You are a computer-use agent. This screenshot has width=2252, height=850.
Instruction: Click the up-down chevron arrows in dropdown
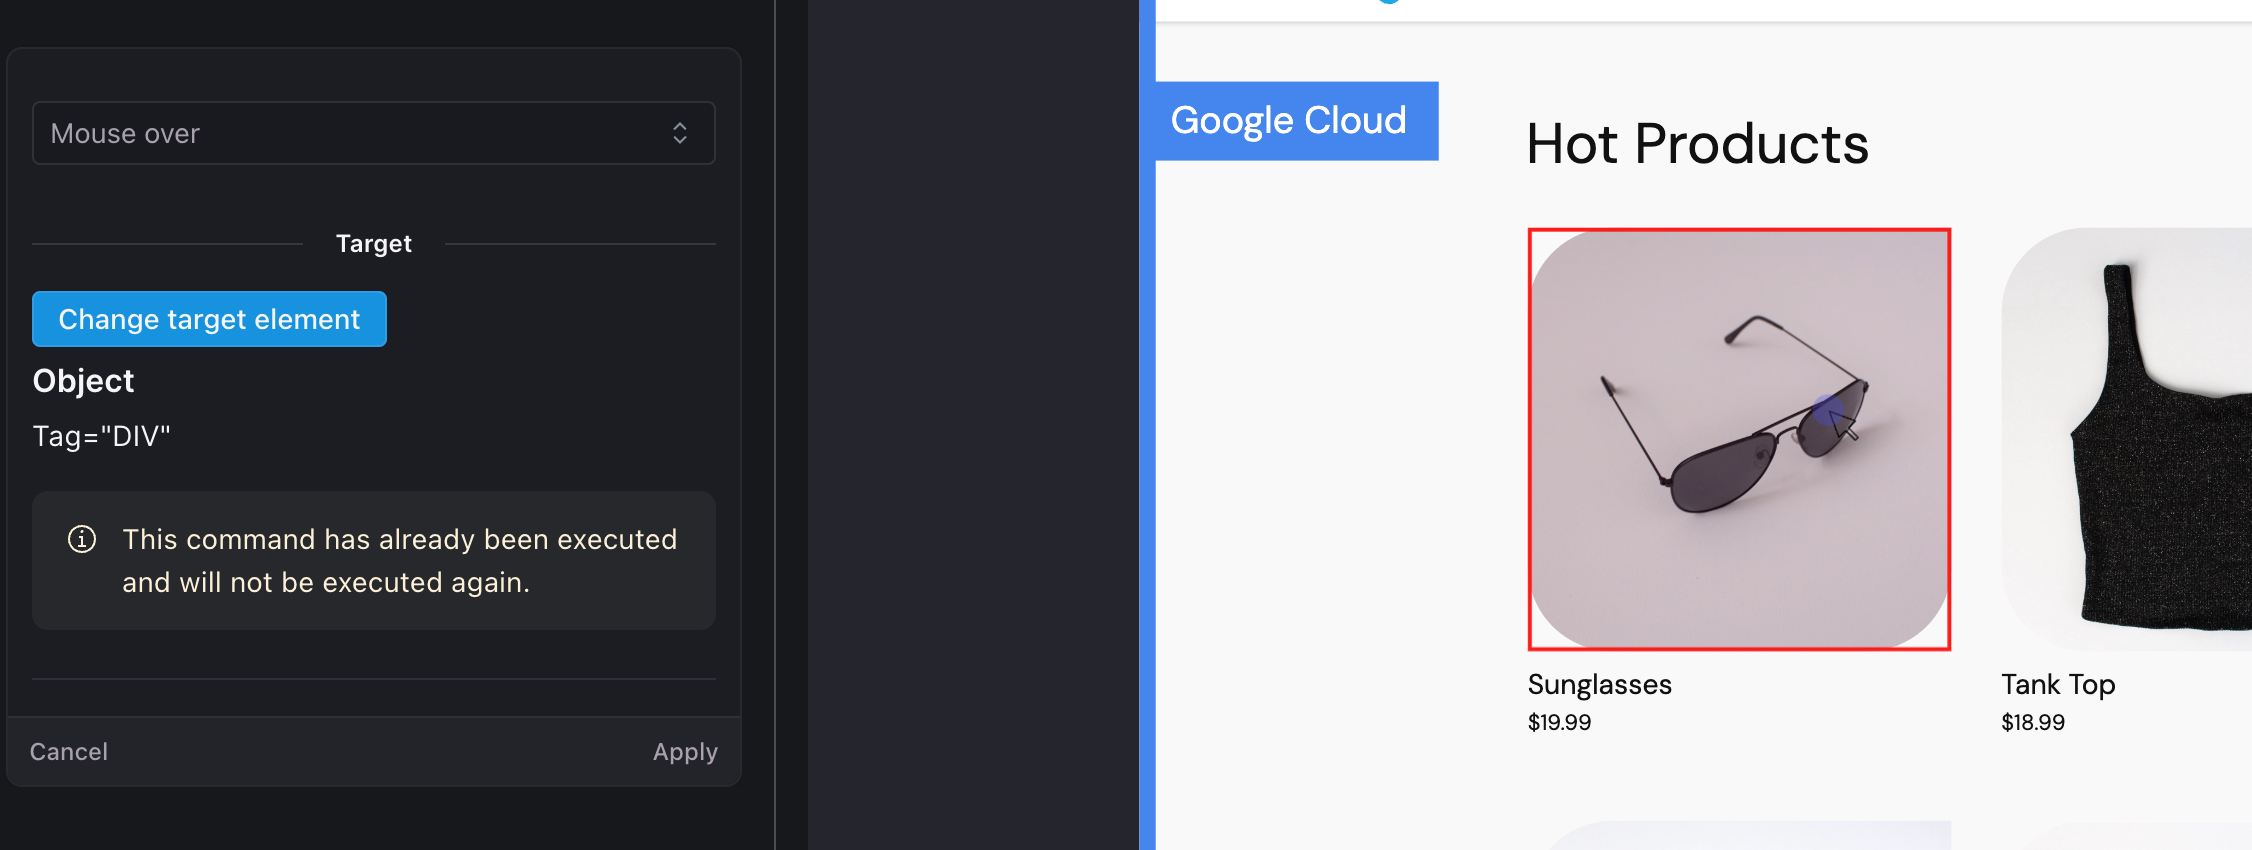[x=680, y=133]
